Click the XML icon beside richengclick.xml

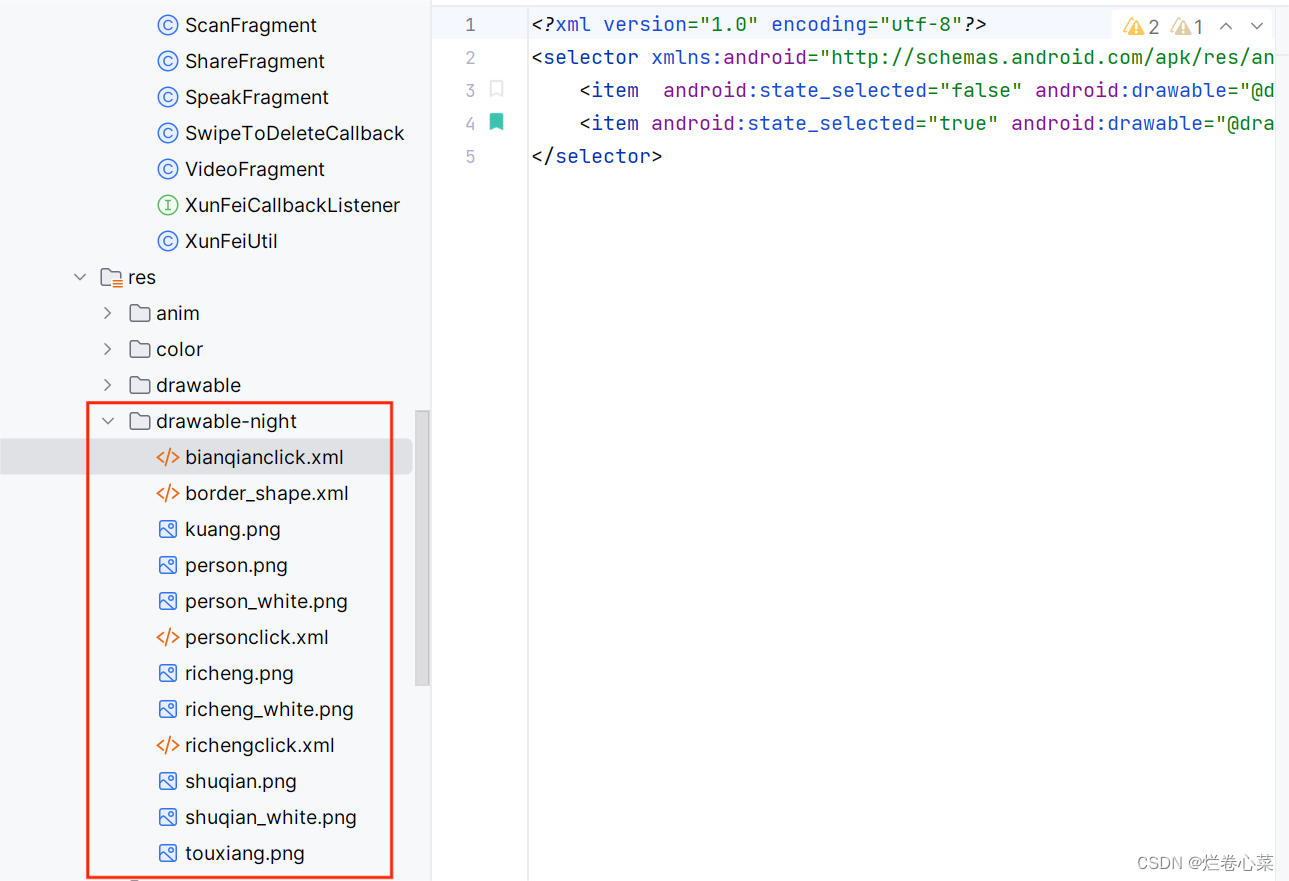click(x=166, y=745)
